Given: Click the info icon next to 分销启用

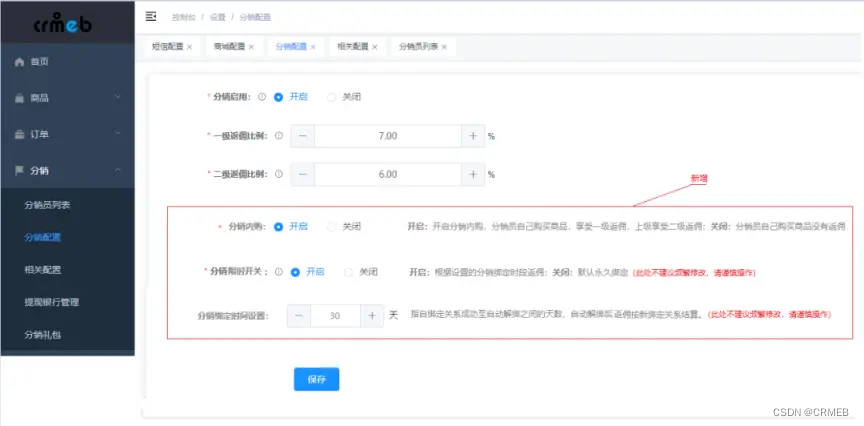Looking at the screenshot, I should 262,96.
